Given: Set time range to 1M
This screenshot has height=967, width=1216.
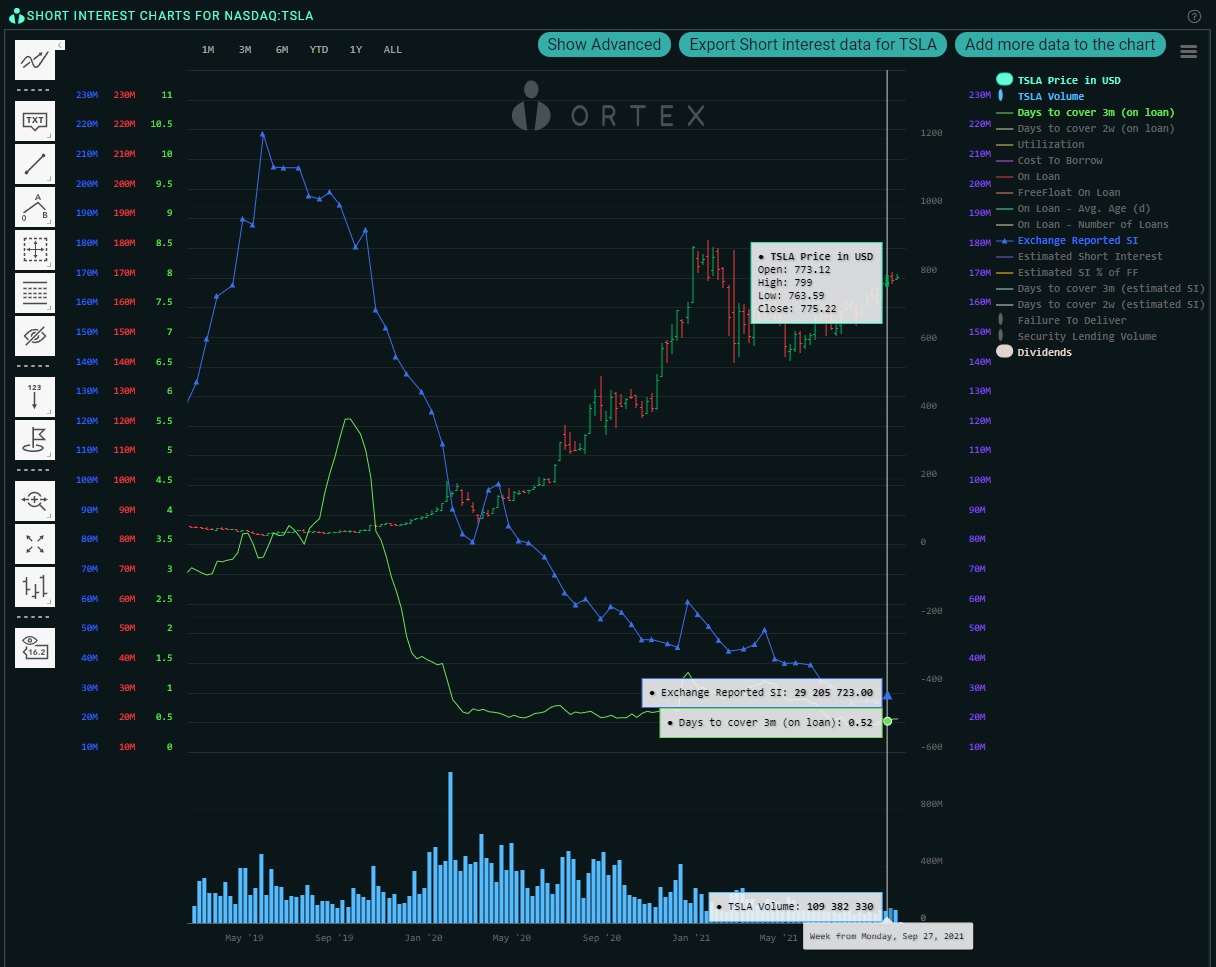Looking at the screenshot, I should (x=208, y=50).
